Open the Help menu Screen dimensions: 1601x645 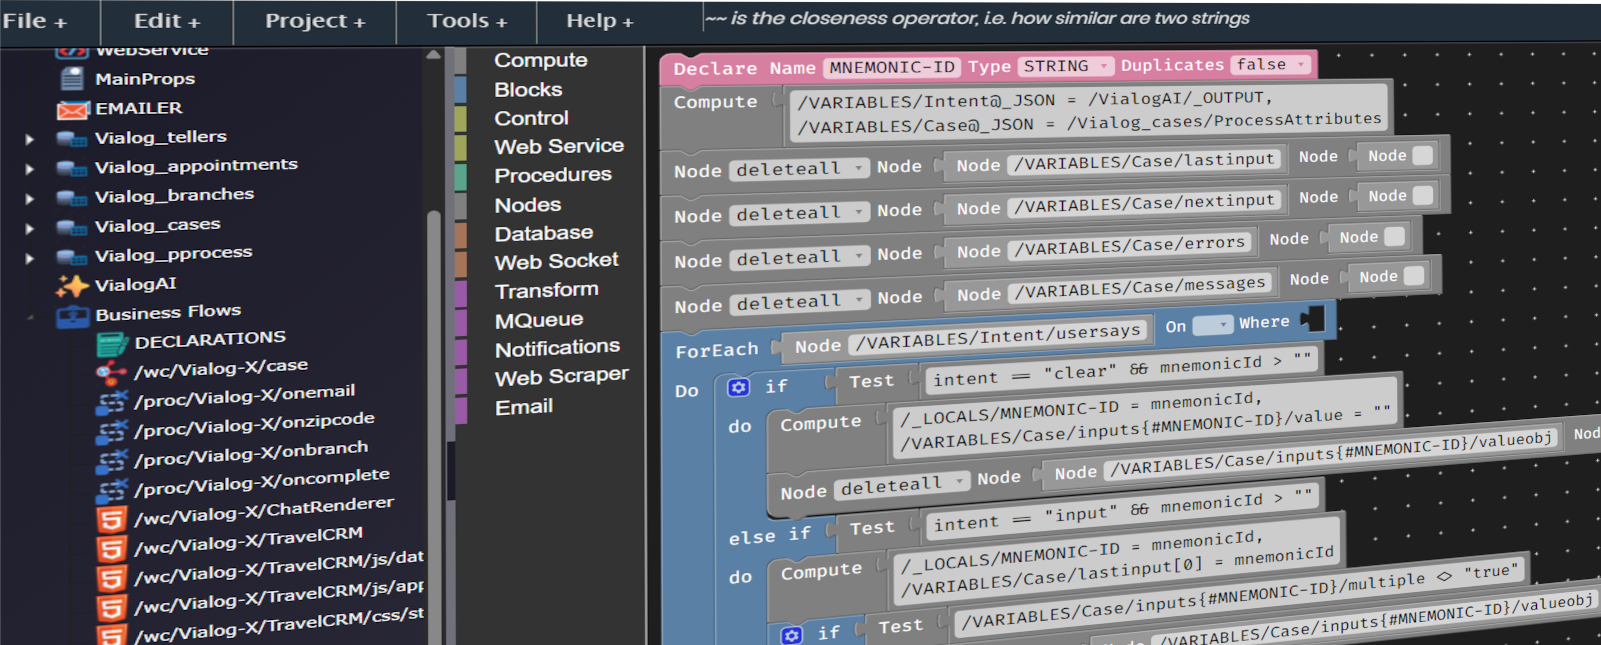599,21
